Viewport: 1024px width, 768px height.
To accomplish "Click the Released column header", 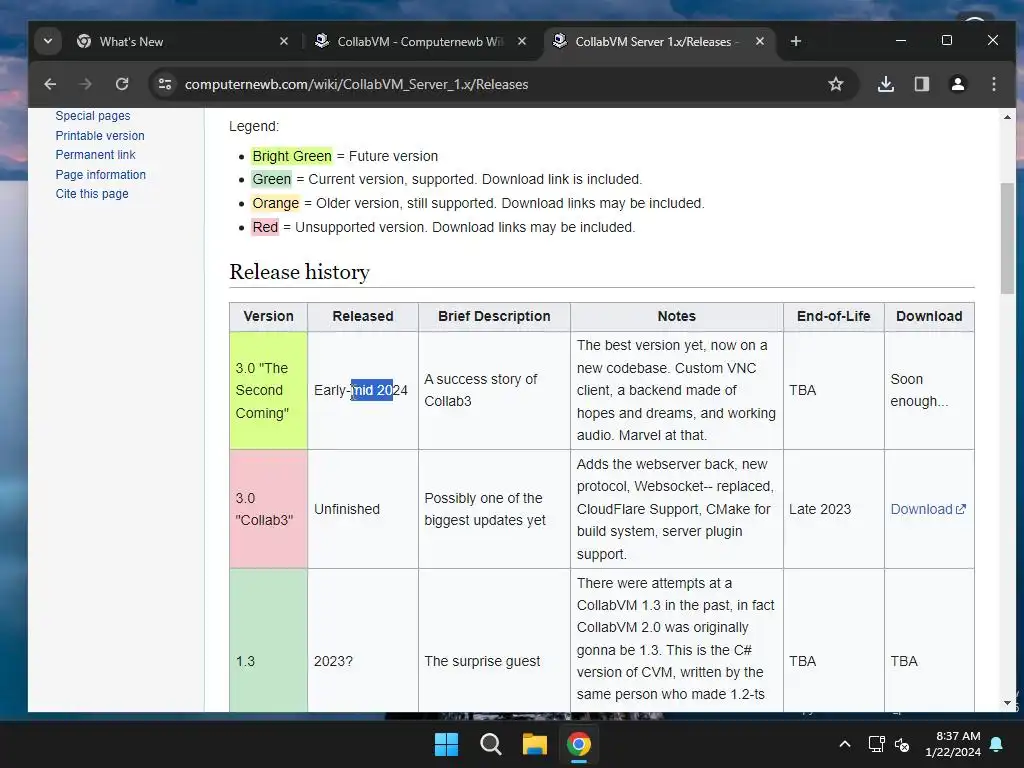I will pos(362,316).
